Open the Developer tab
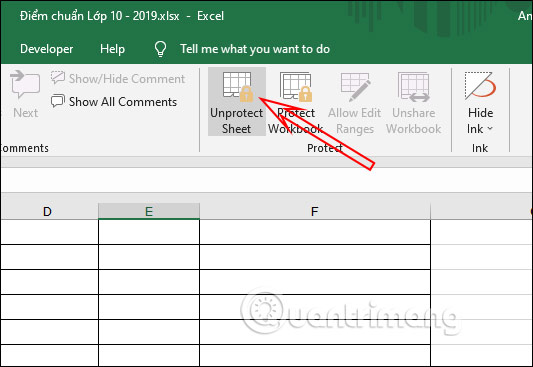533x367 pixels. click(x=47, y=49)
